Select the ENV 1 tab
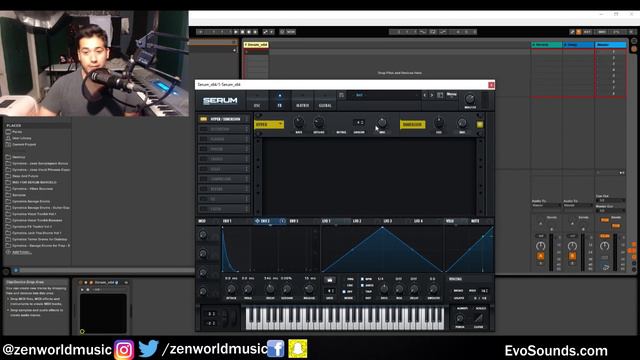The width and height of the screenshot is (640, 360). [227, 221]
